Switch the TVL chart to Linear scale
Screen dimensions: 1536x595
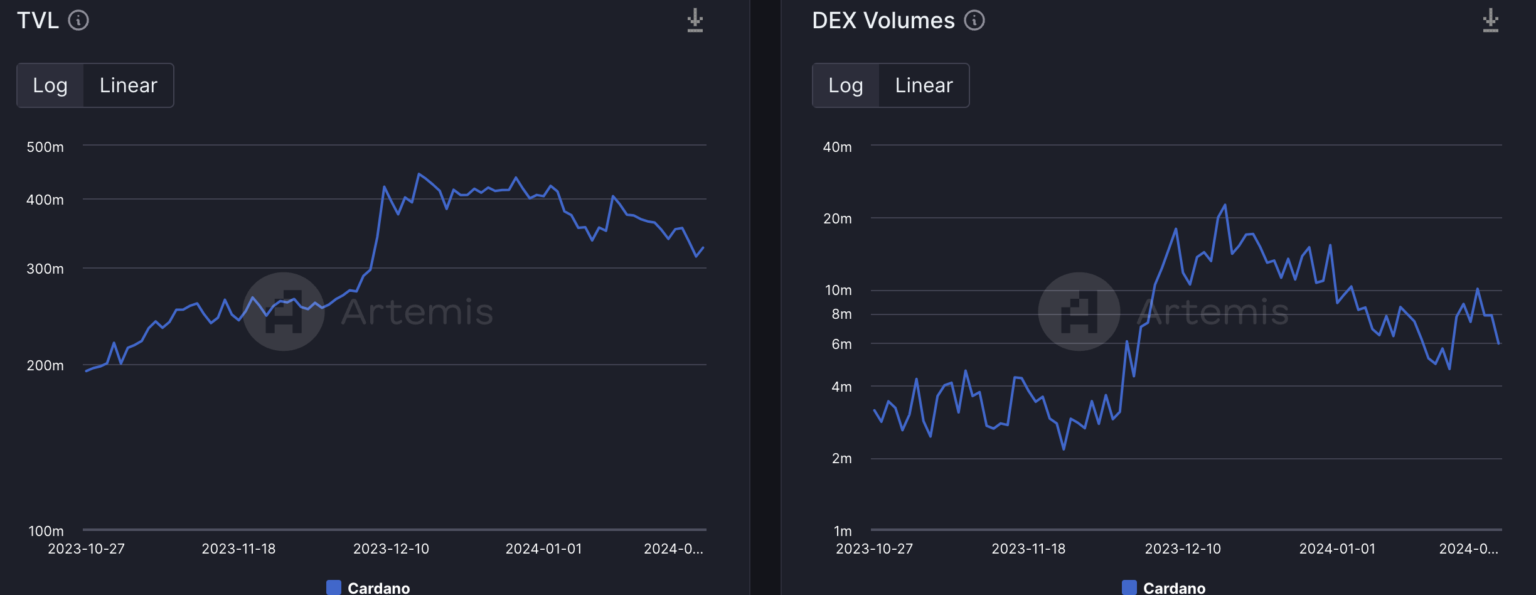pyautogui.click(x=128, y=85)
